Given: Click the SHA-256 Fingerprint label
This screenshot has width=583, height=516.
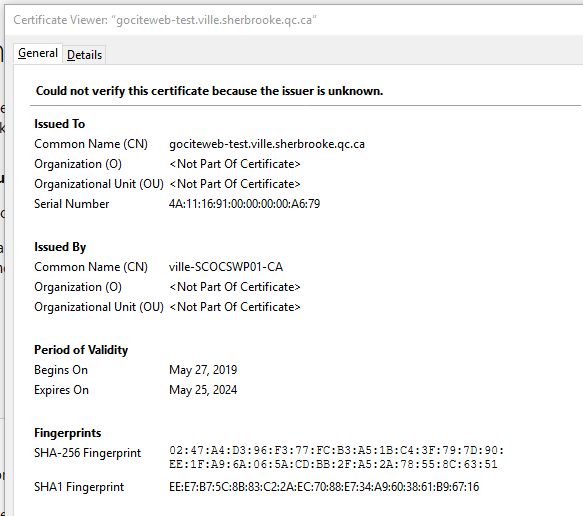Looking at the screenshot, I should pos(88,453).
